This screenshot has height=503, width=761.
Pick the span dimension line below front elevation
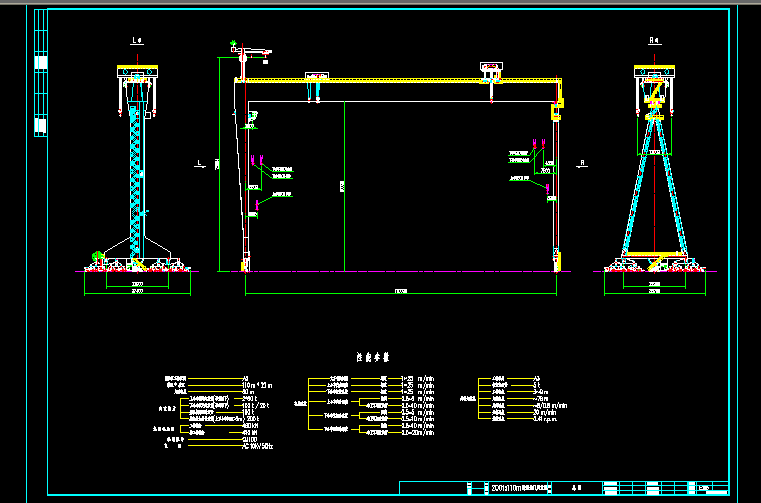coord(401,293)
